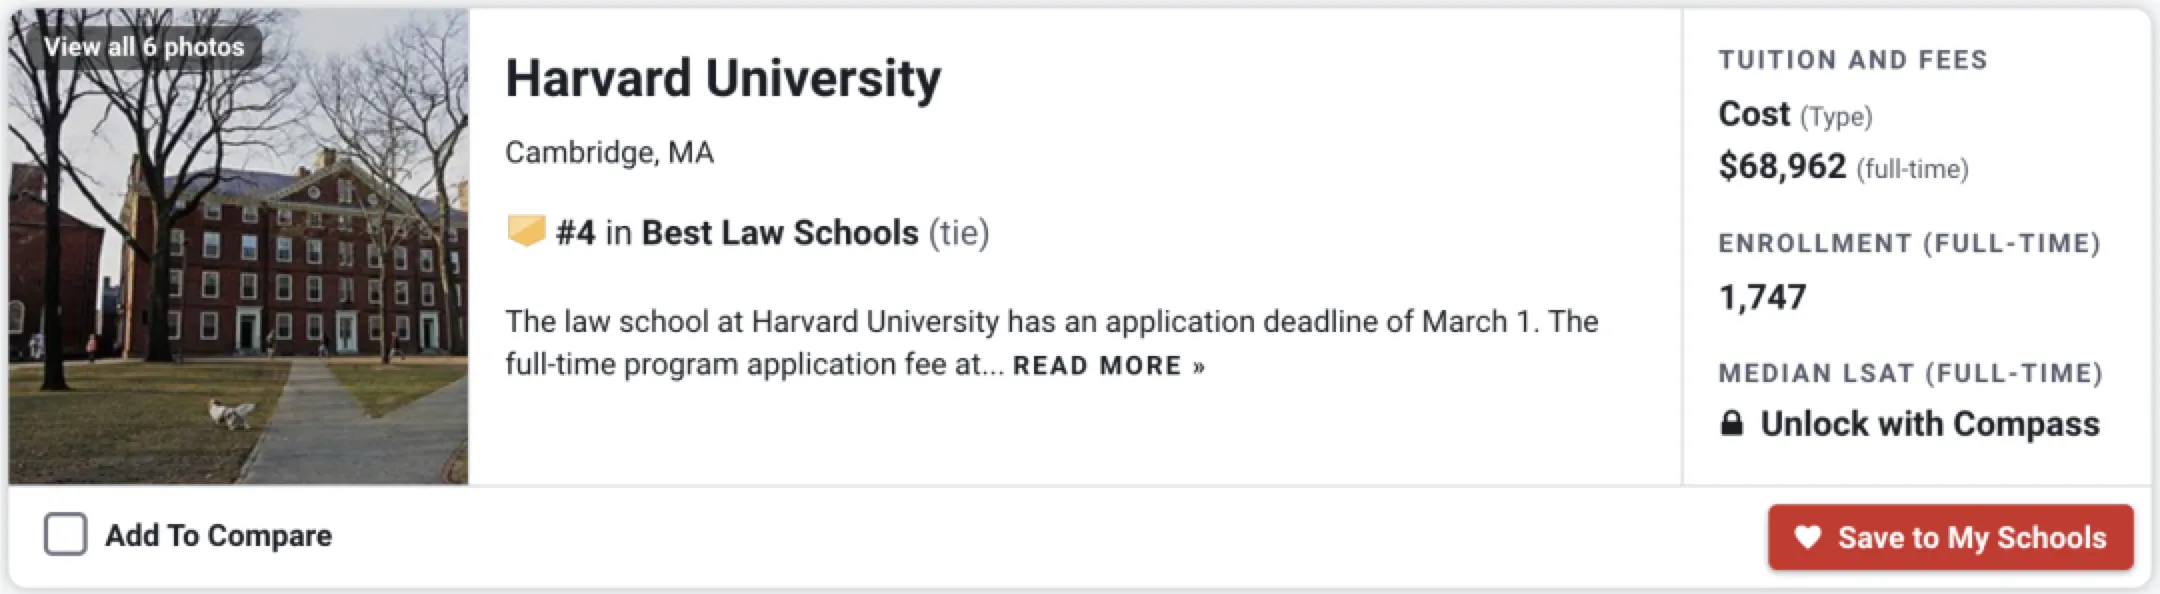Click the gold ranking badge icon
The image size is (2160, 594).
point(526,231)
